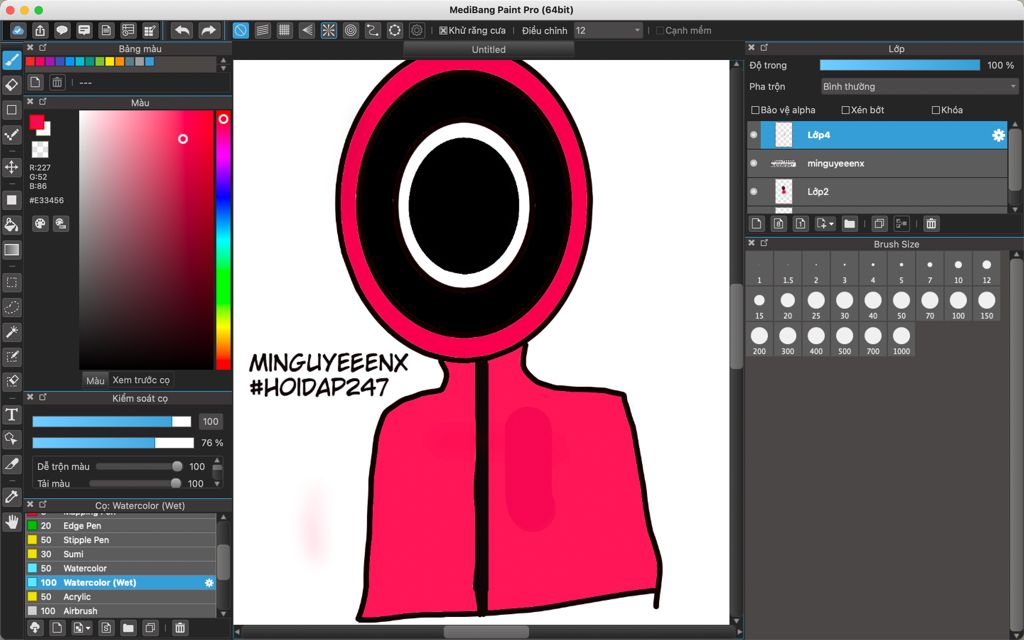Select the Gradient tool
Viewport: 1024px width, 640px height.
[x=12, y=249]
